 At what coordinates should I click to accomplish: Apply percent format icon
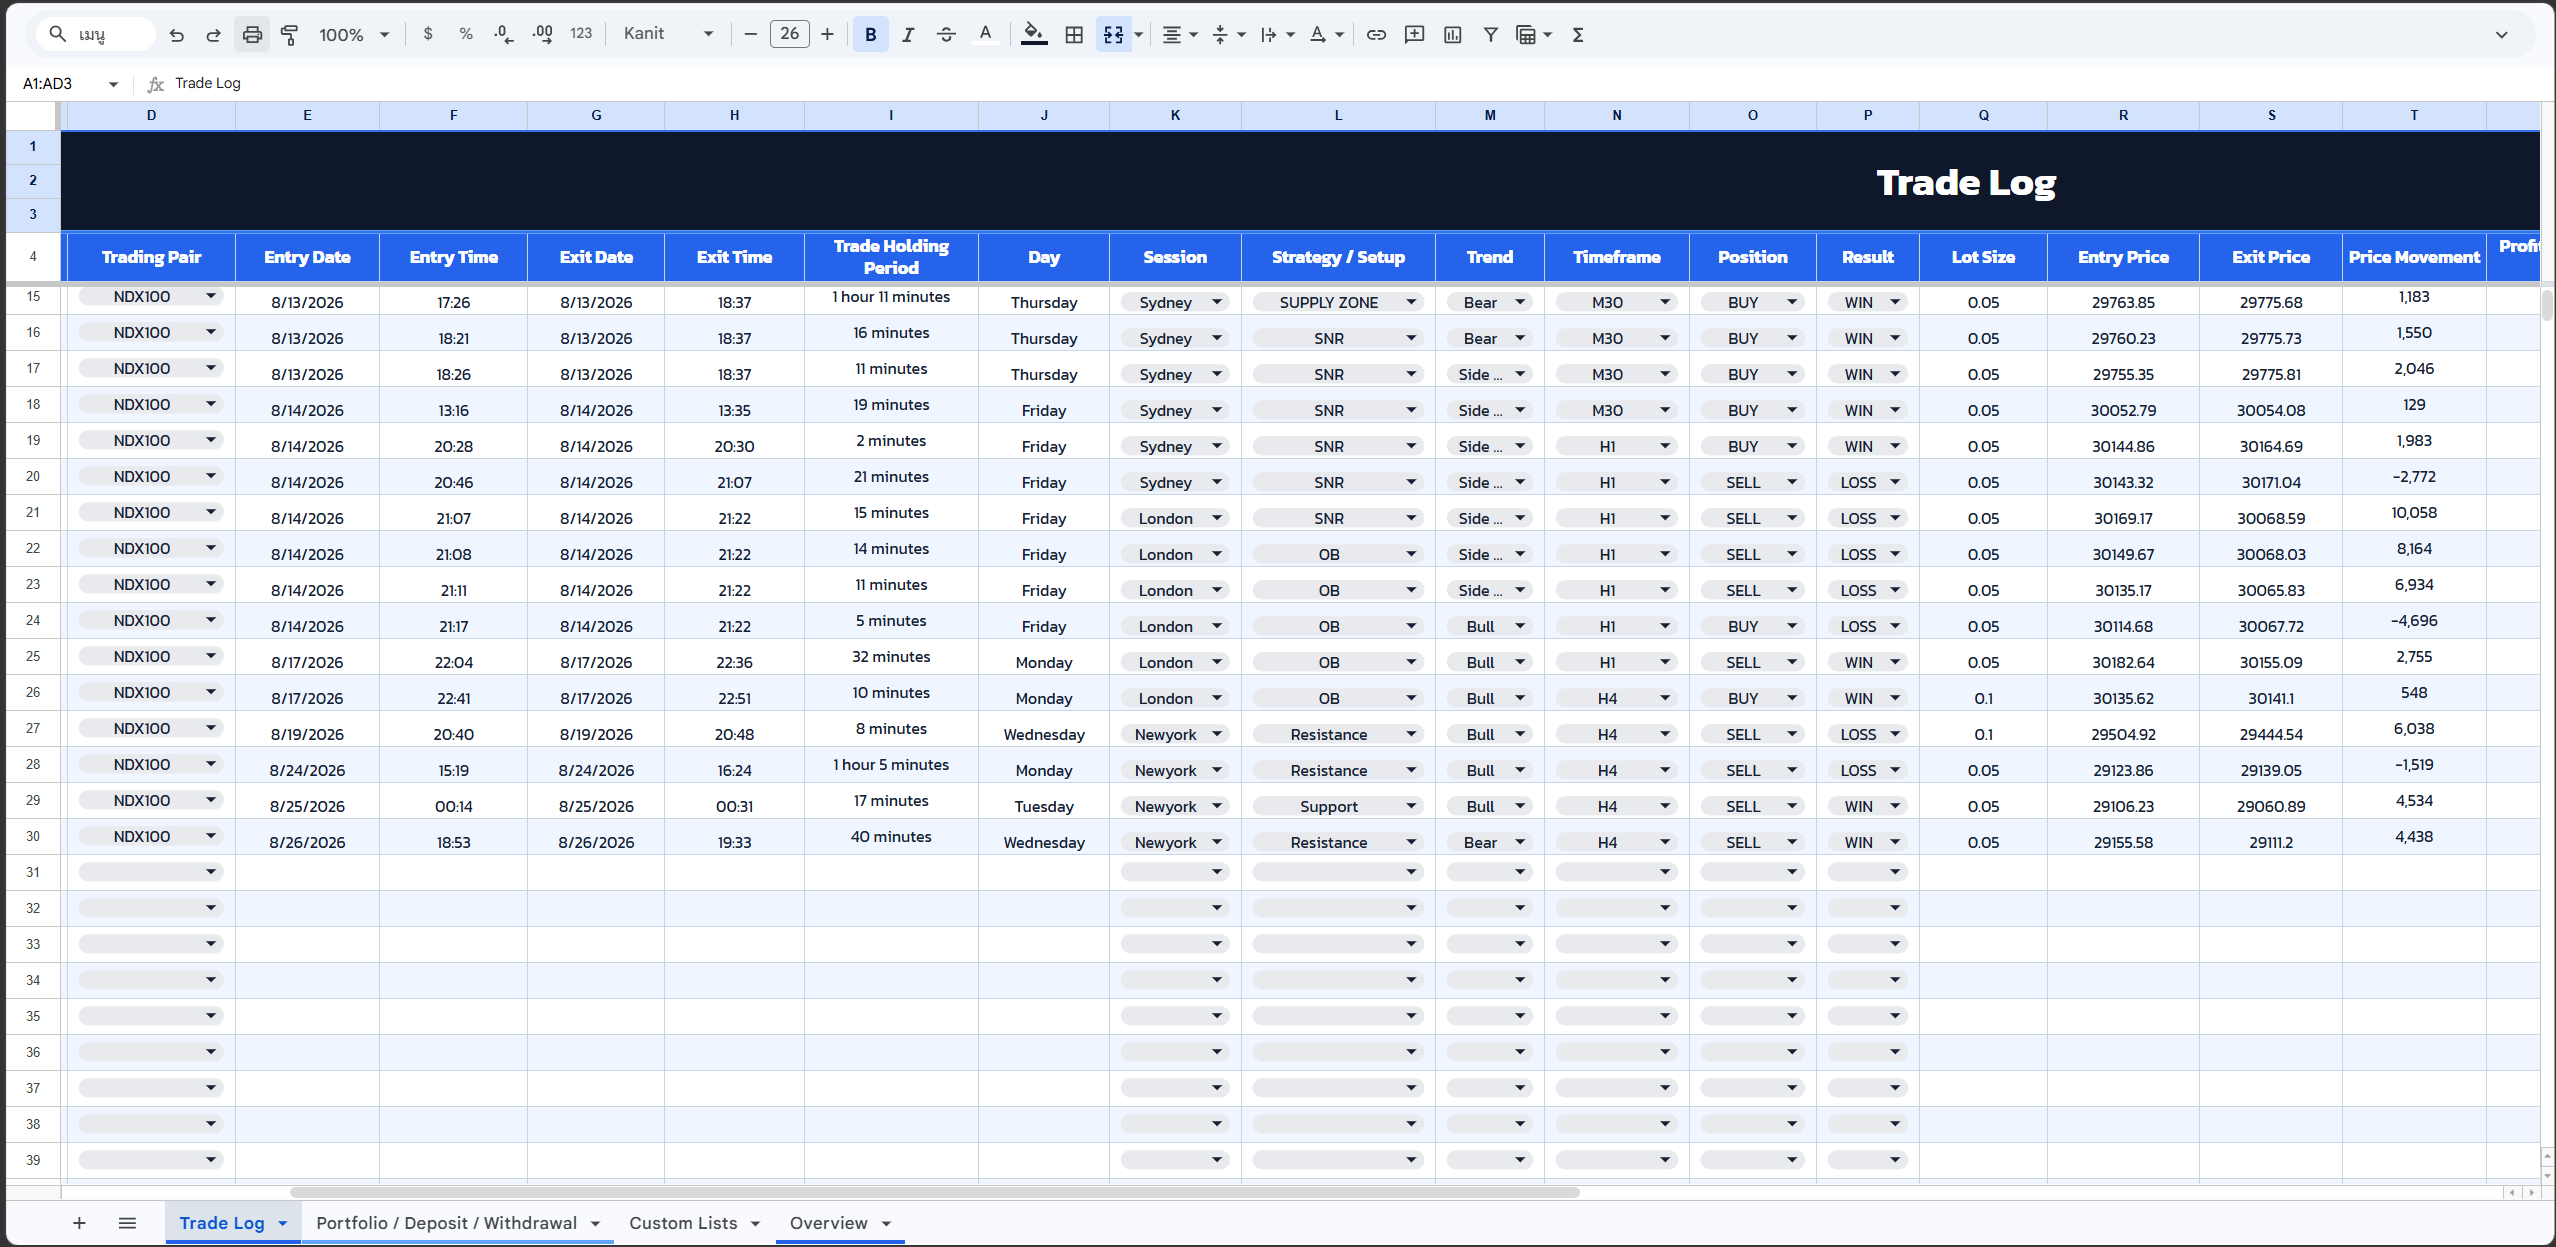(x=466, y=34)
